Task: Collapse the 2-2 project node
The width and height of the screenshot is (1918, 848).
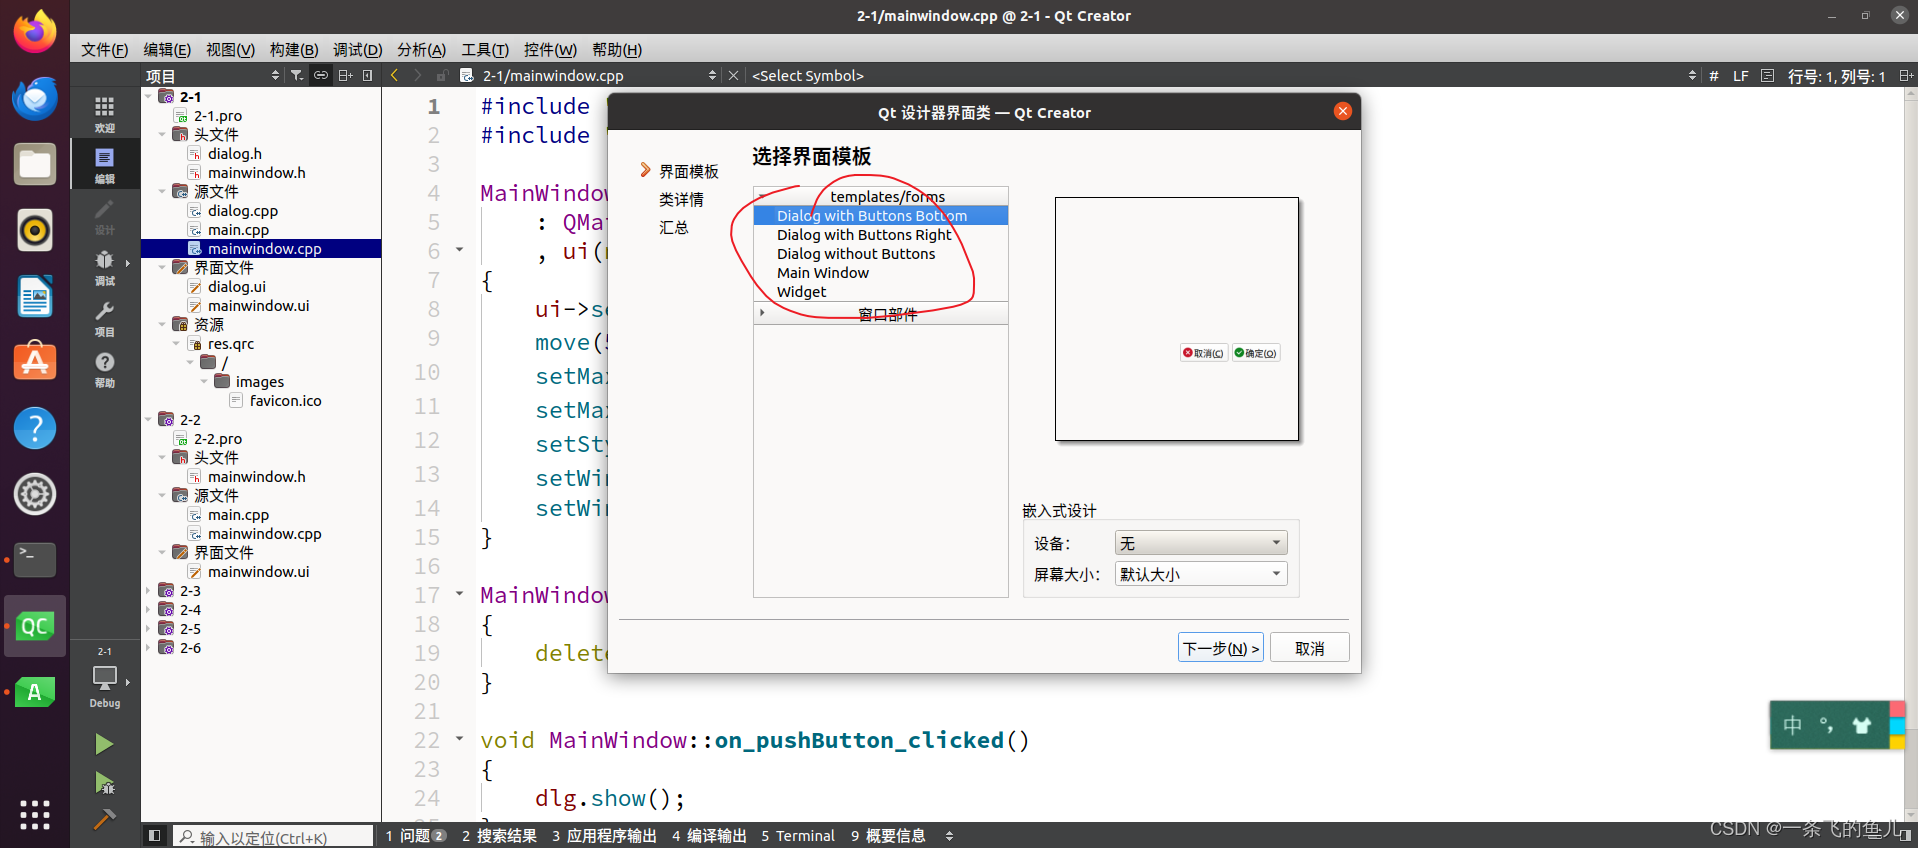Action: 148,420
